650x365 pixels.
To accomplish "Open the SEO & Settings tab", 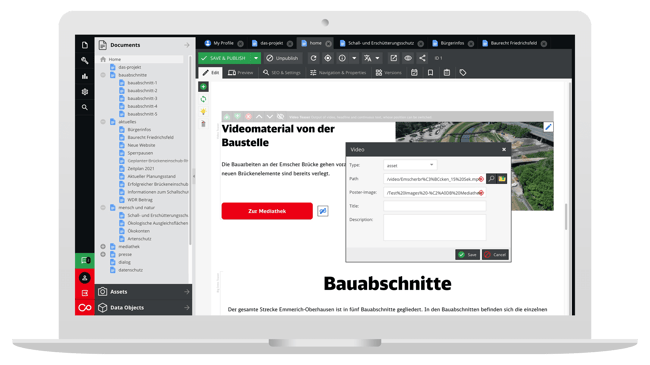I will click(282, 73).
